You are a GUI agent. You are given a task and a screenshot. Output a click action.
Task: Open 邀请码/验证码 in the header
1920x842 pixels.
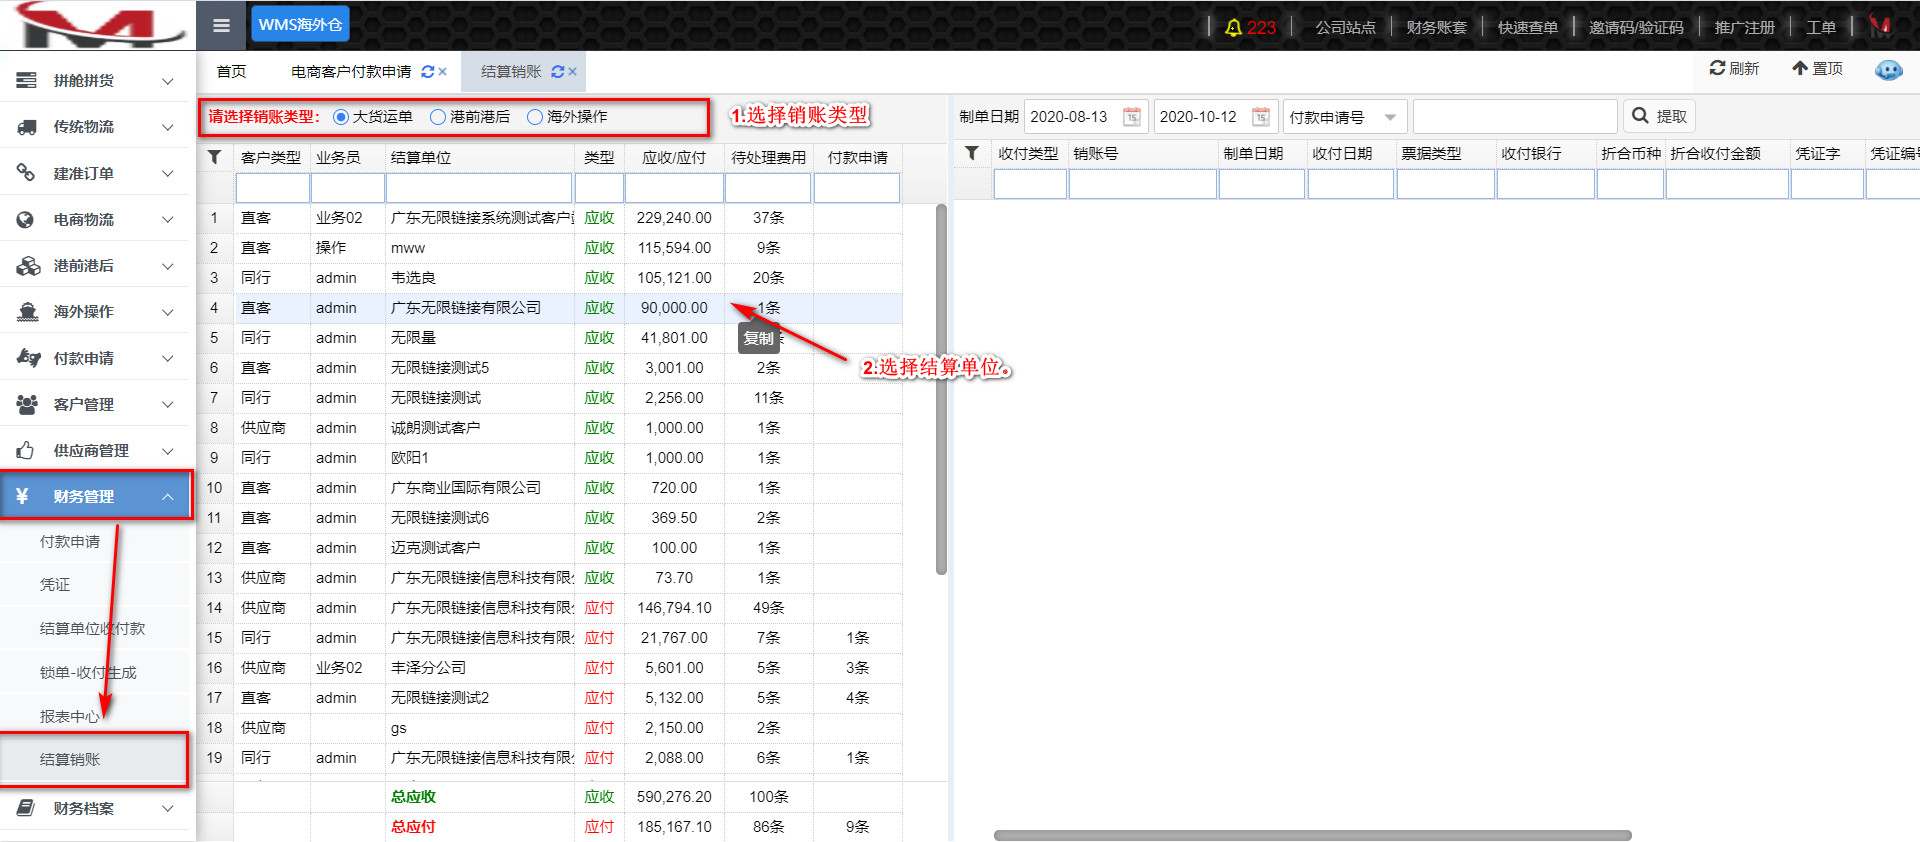tap(1636, 27)
